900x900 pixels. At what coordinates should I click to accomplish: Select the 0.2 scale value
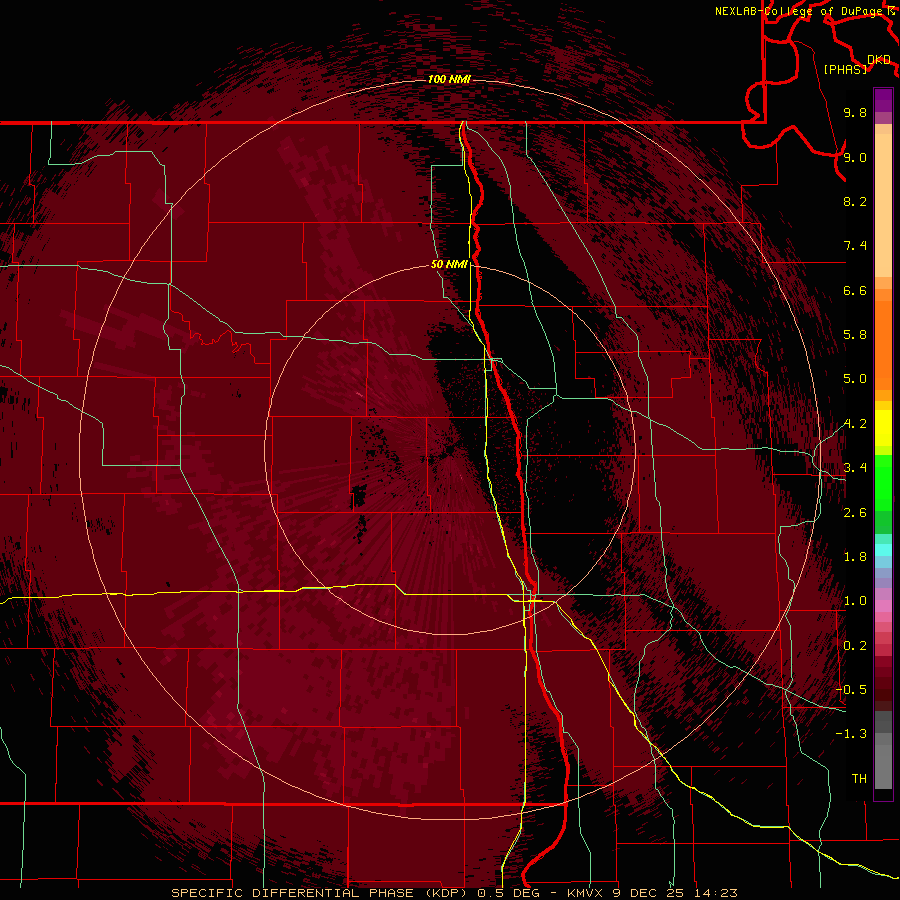tap(855, 646)
